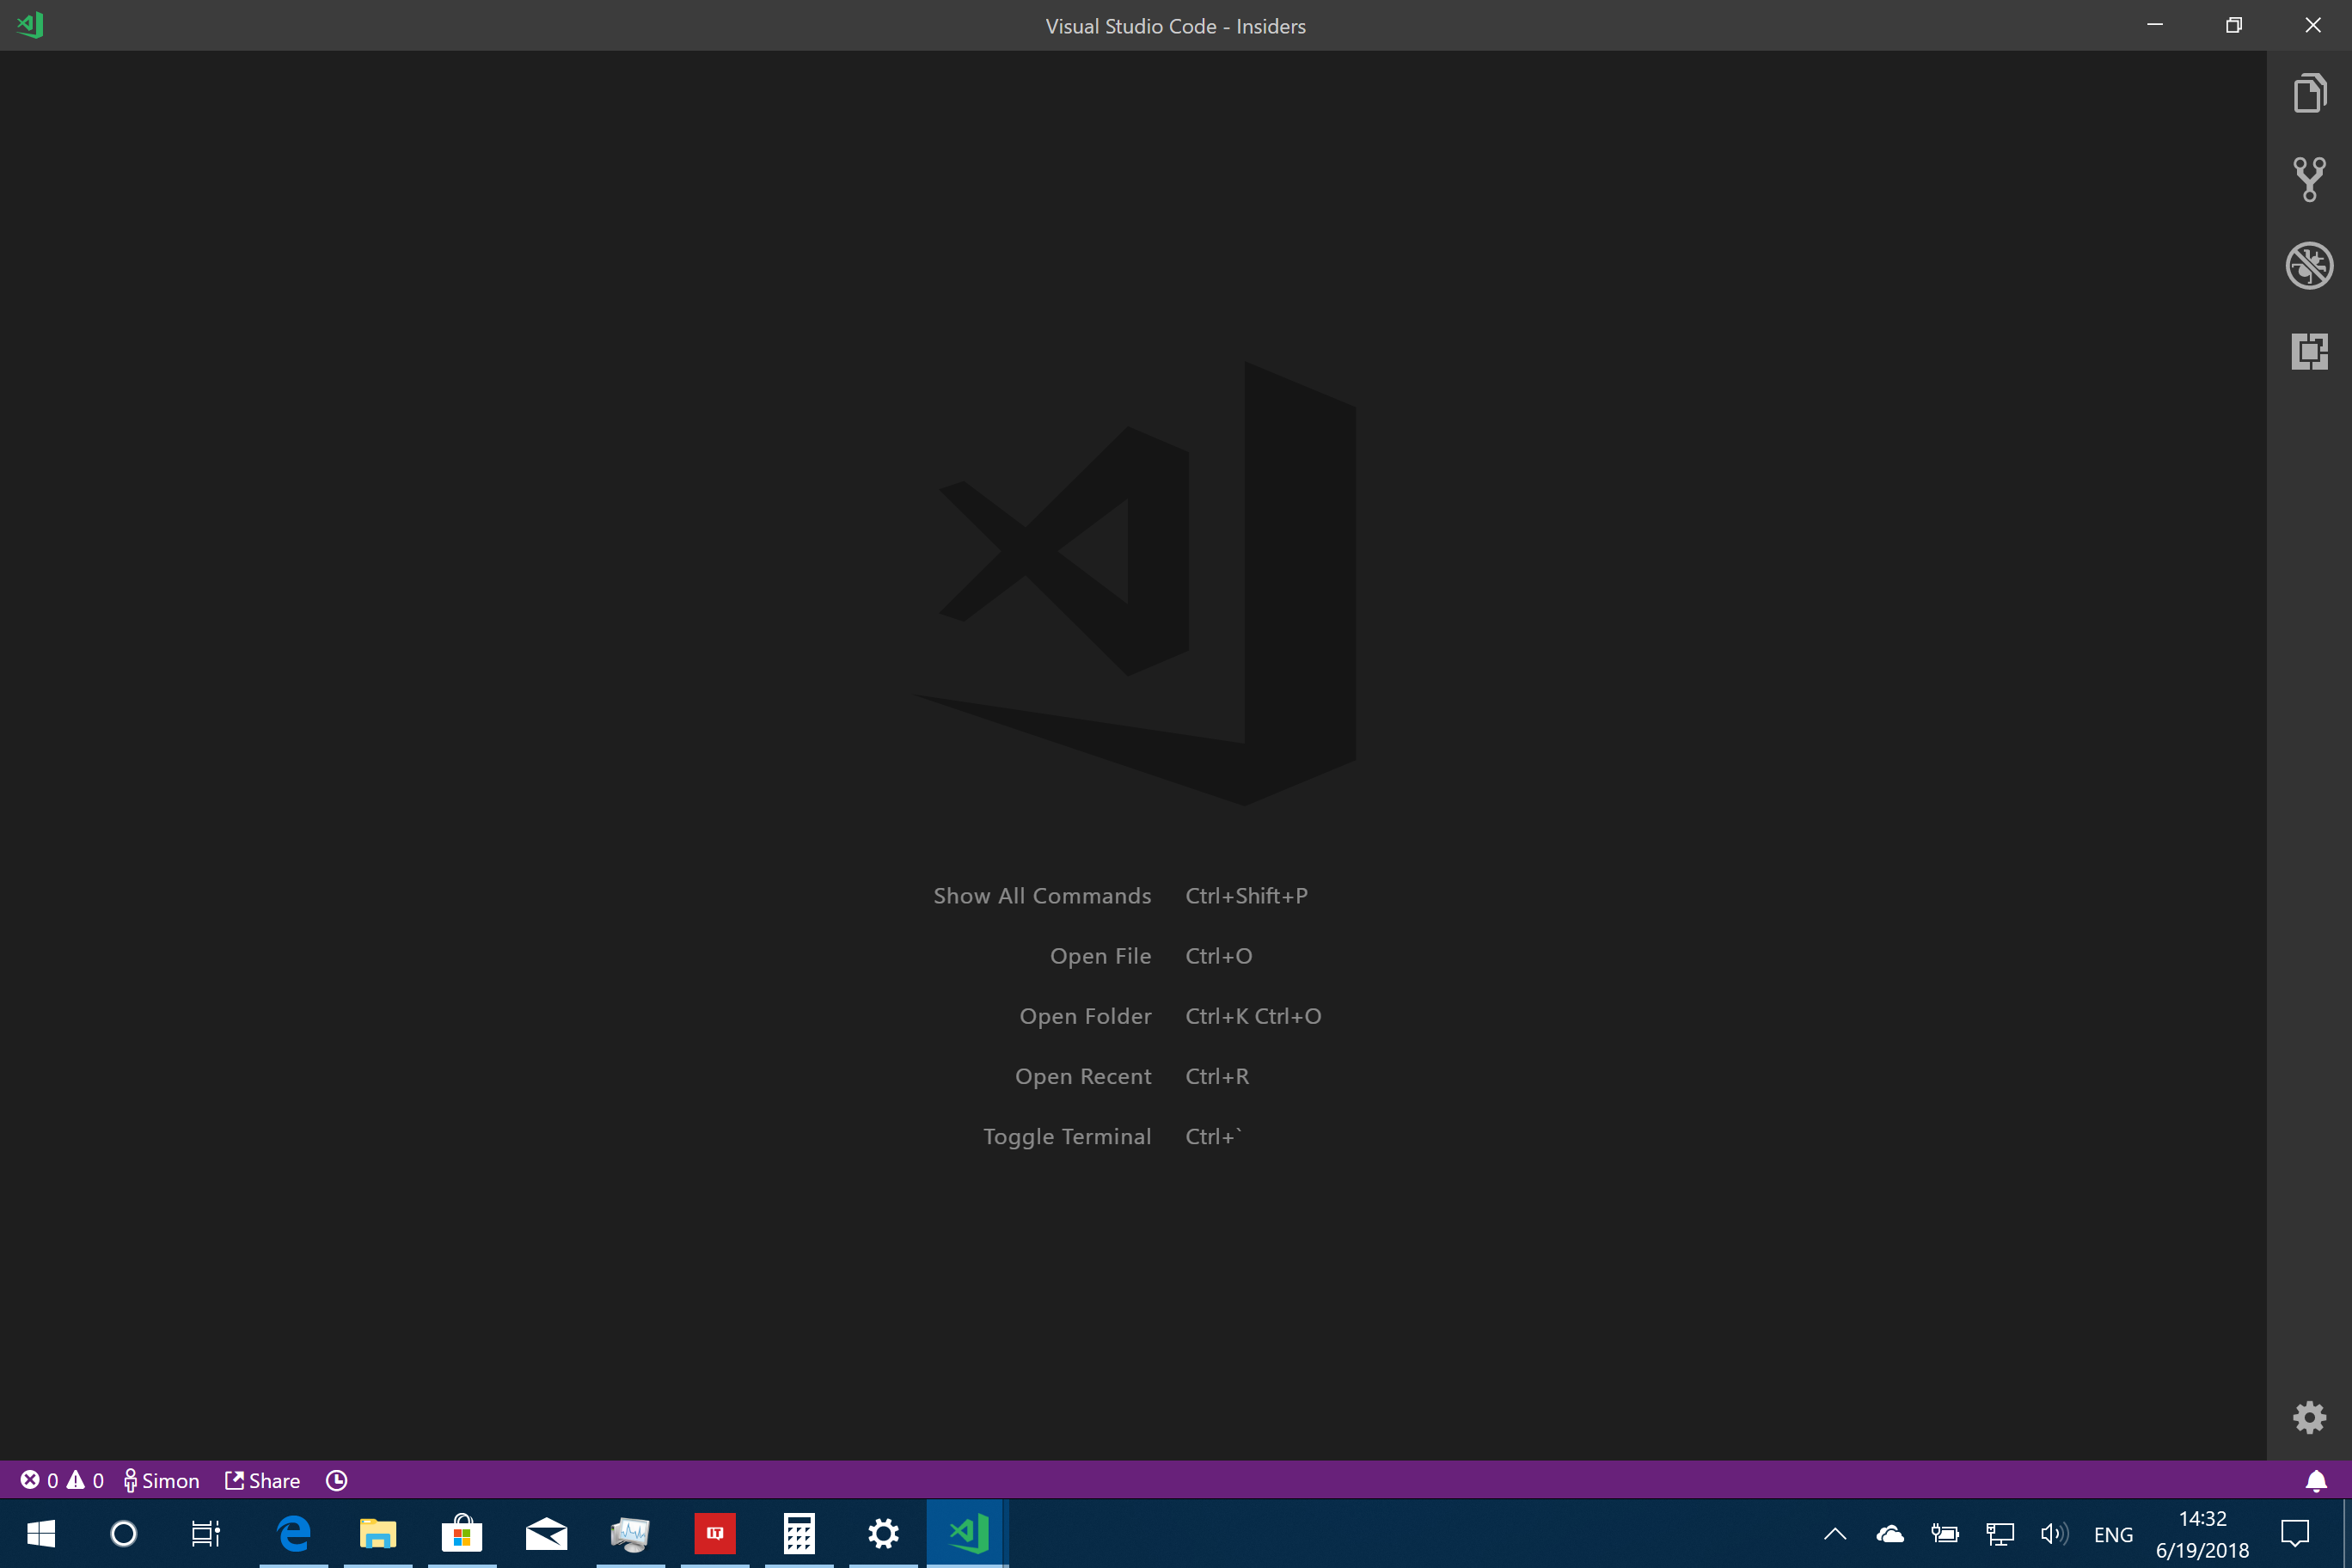Click the warnings count in status bar
This screenshot has height=1568, width=2352.
(x=85, y=1480)
